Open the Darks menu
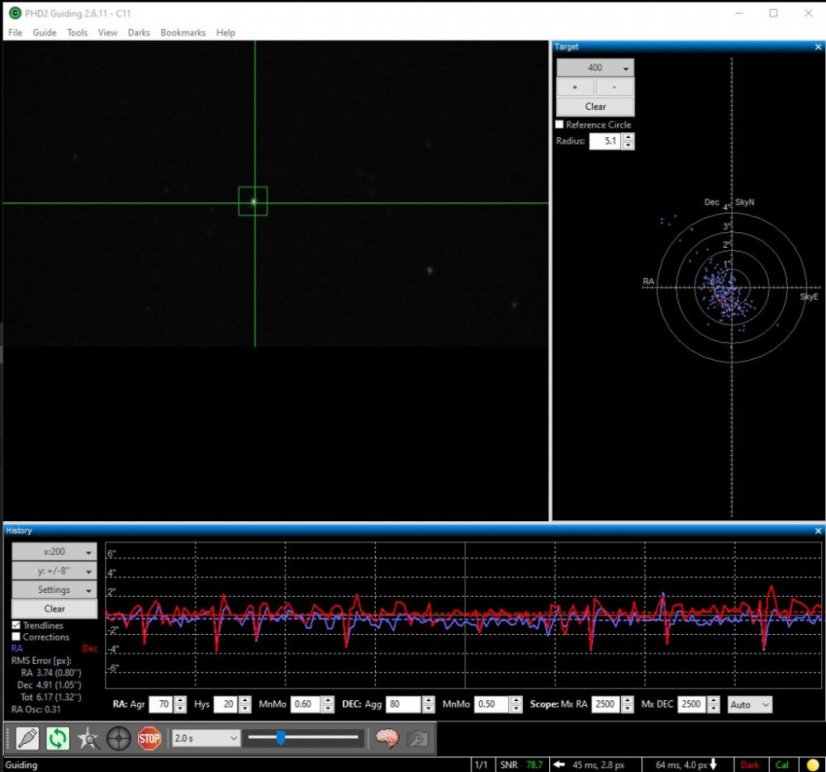The image size is (826, 772). (x=138, y=32)
